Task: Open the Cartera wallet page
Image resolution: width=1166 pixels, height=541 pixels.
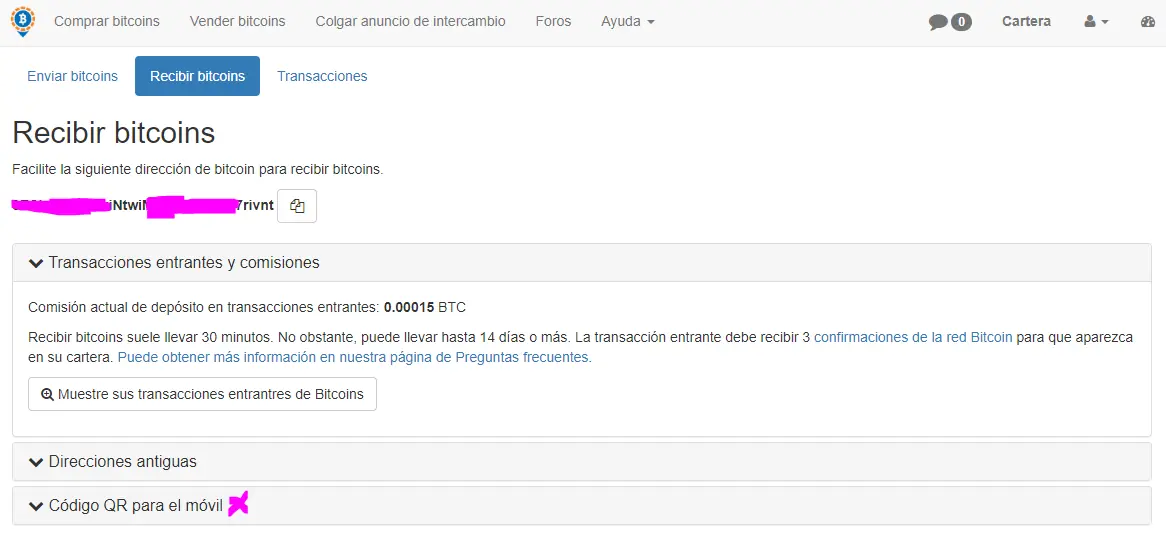Action: click(1026, 22)
